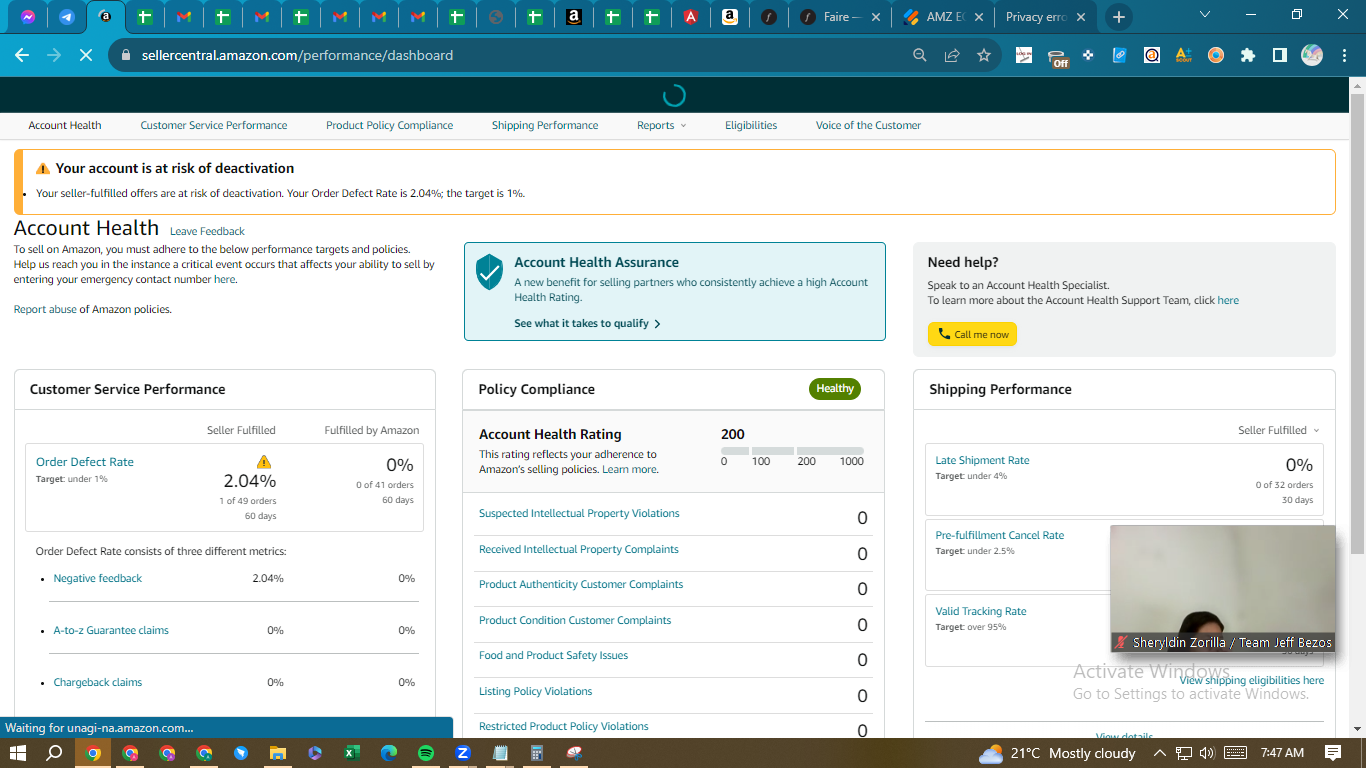This screenshot has height=768, width=1366.
Task: Go back to the previous page
Action: 22,55
